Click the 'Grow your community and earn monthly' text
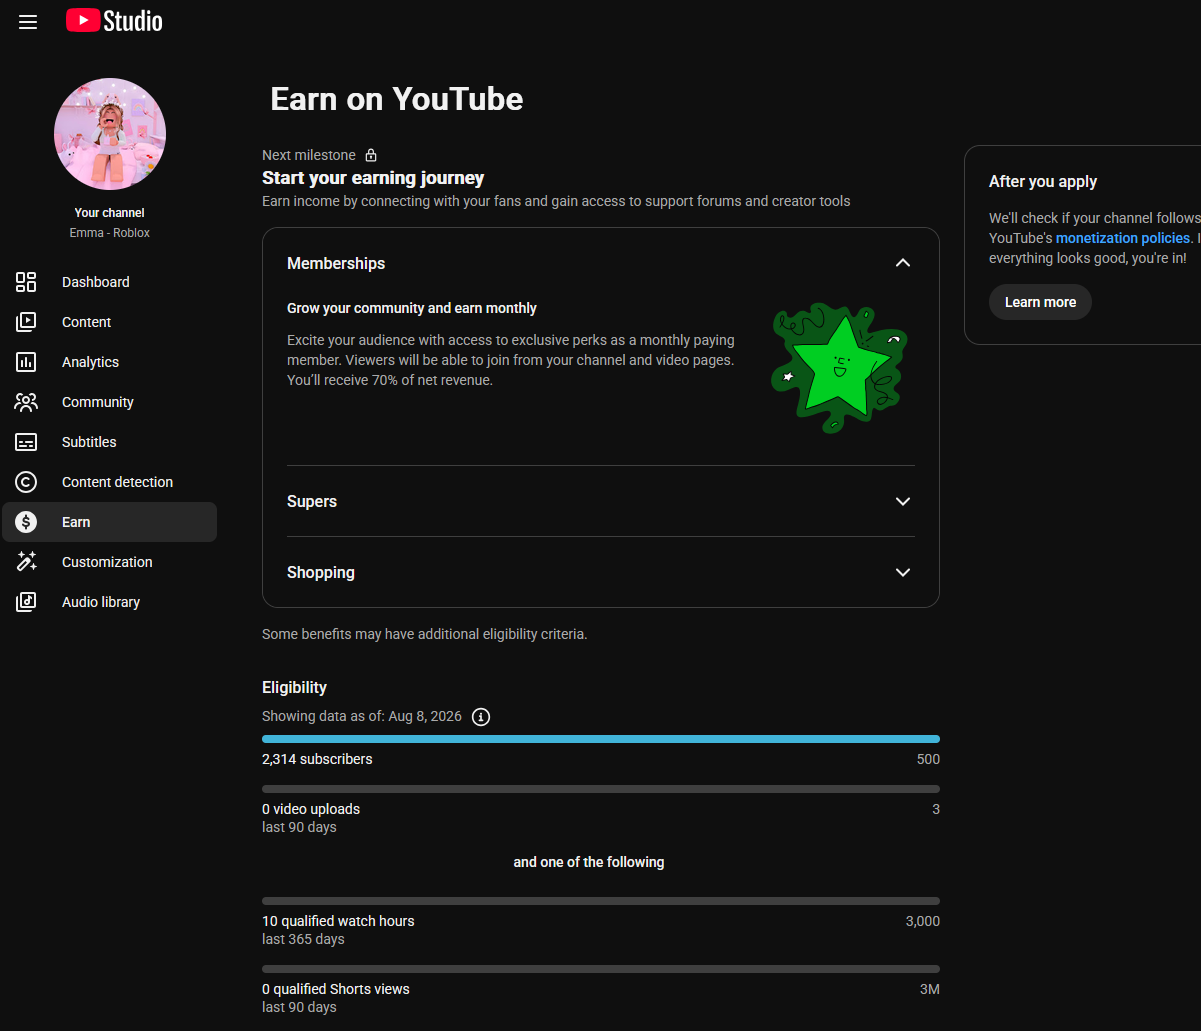 412,308
